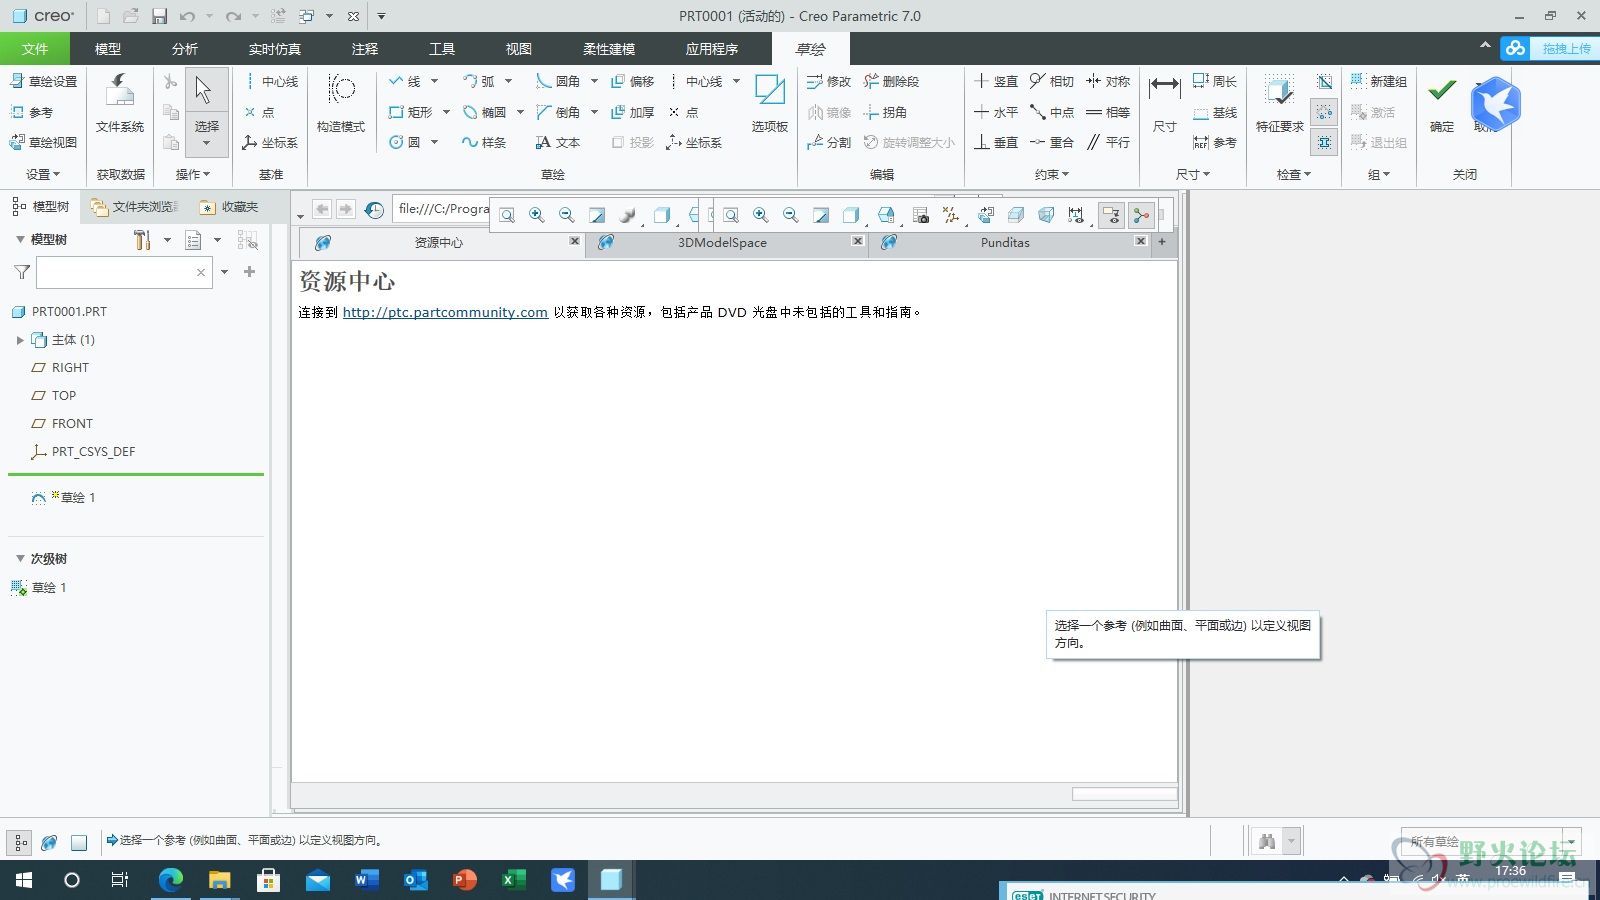Expand the 主体 (1) tree node
Viewport: 1600px width, 900px height.
[x=20, y=340]
